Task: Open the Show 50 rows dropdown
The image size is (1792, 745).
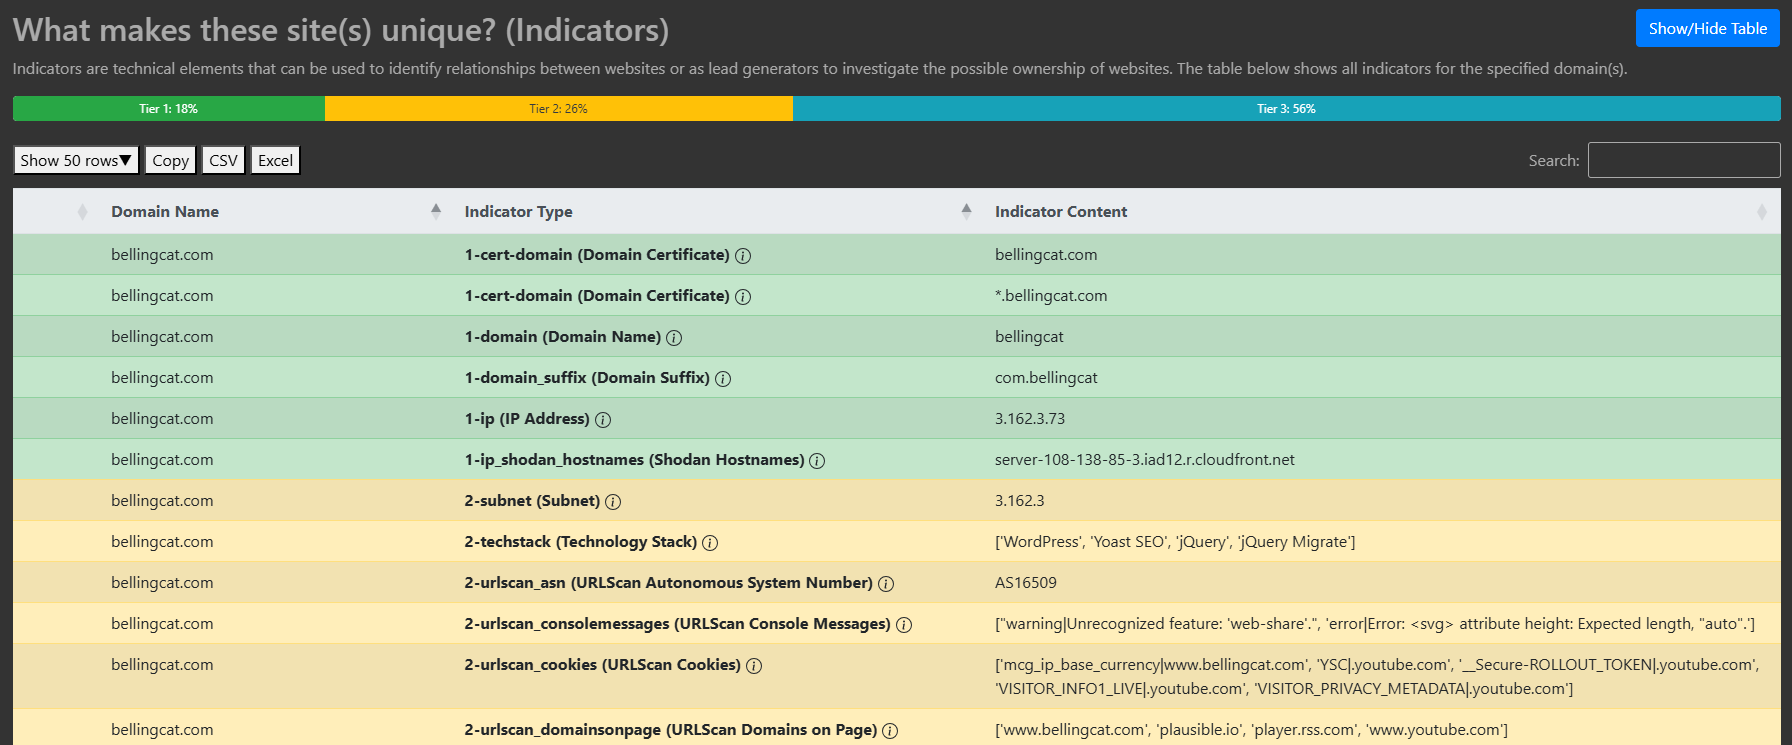Action: (x=76, y=160)
